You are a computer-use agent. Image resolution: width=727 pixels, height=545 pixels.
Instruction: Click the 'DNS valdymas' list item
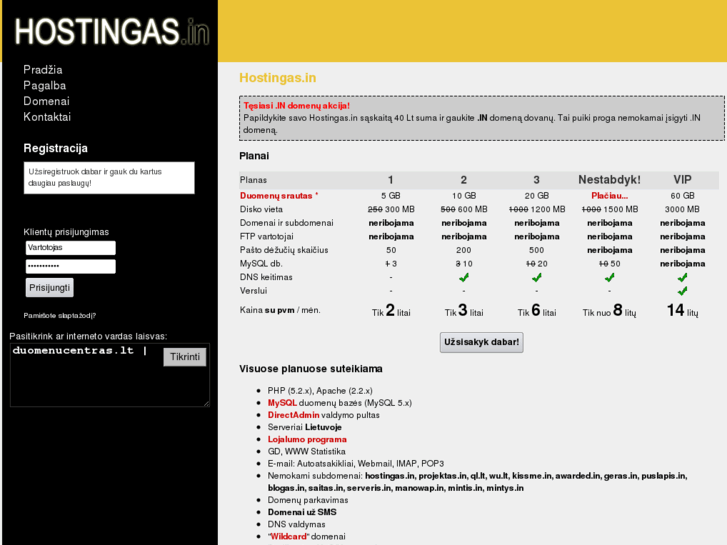click(296, 524)
